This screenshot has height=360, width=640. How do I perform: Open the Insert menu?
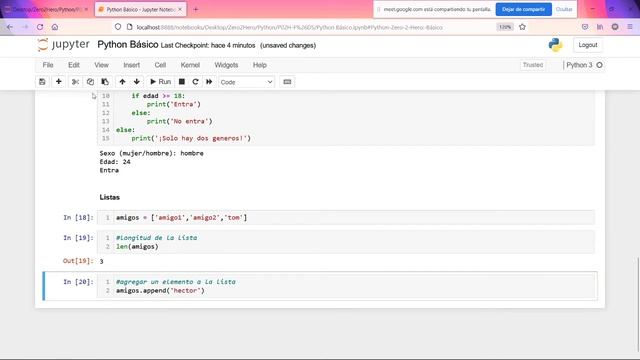(x=131, y=65)
